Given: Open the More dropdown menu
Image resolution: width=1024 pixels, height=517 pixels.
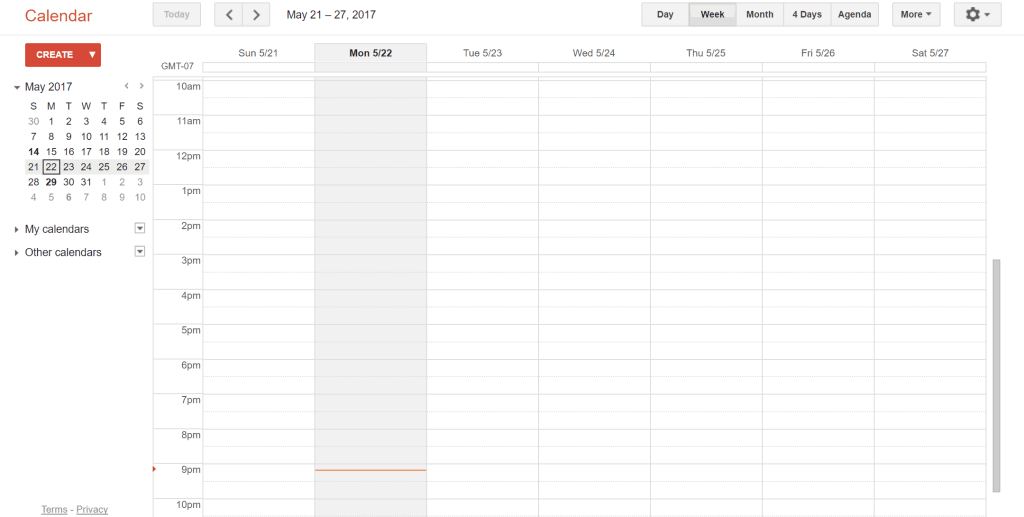Looking at the screenshot, I should (916, 14).
